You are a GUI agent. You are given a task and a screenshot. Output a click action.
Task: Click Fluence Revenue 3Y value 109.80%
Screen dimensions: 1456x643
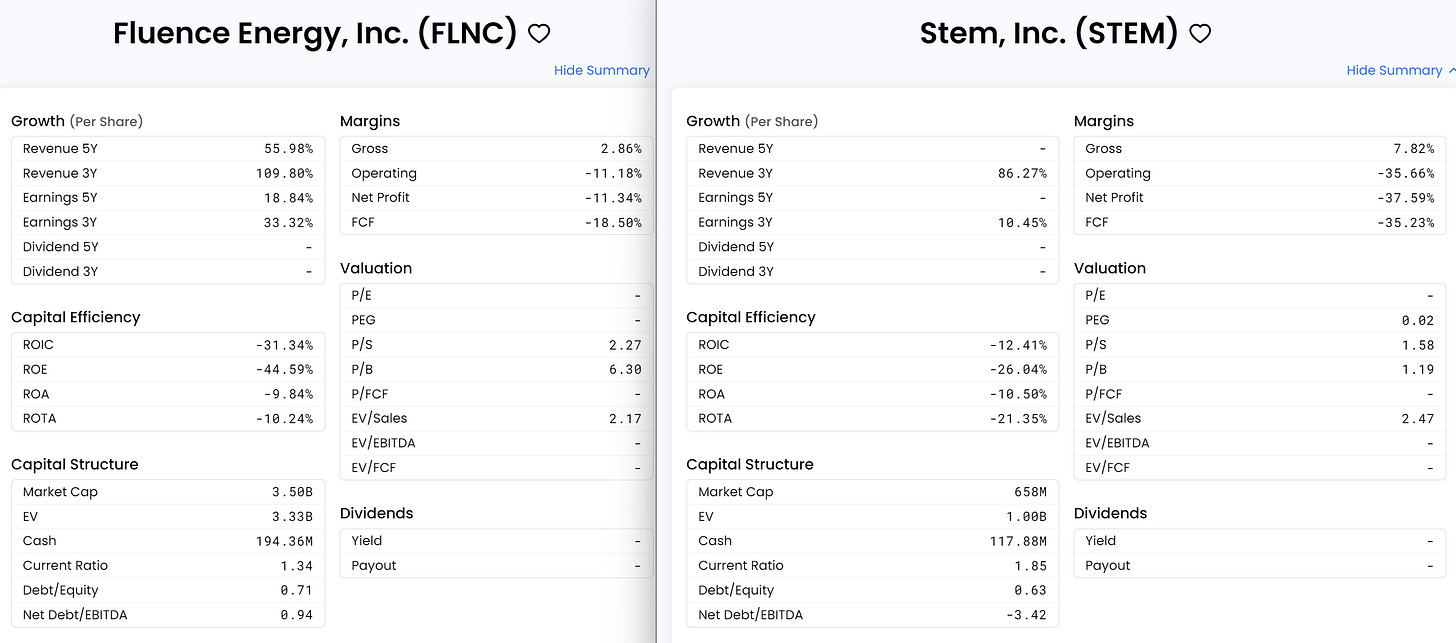click(x=284, y=173)
